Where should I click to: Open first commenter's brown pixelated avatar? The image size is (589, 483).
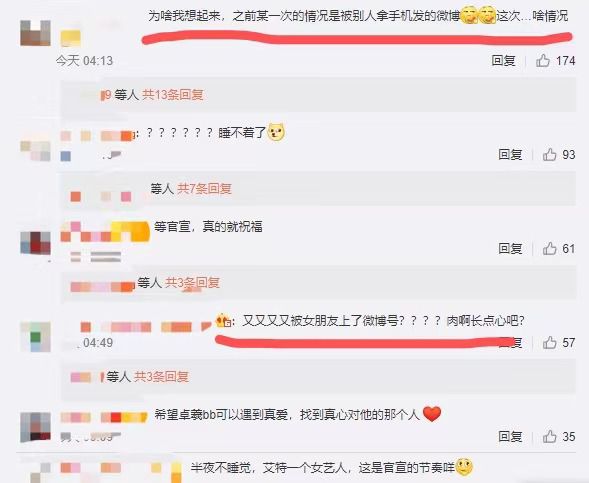tap(35, 33)
